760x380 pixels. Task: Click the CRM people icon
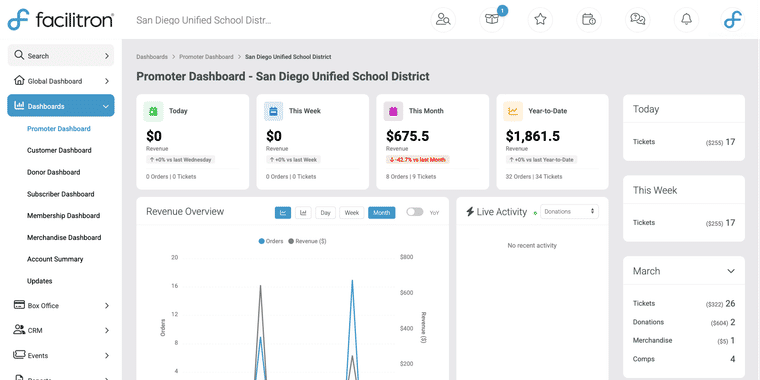19,330
